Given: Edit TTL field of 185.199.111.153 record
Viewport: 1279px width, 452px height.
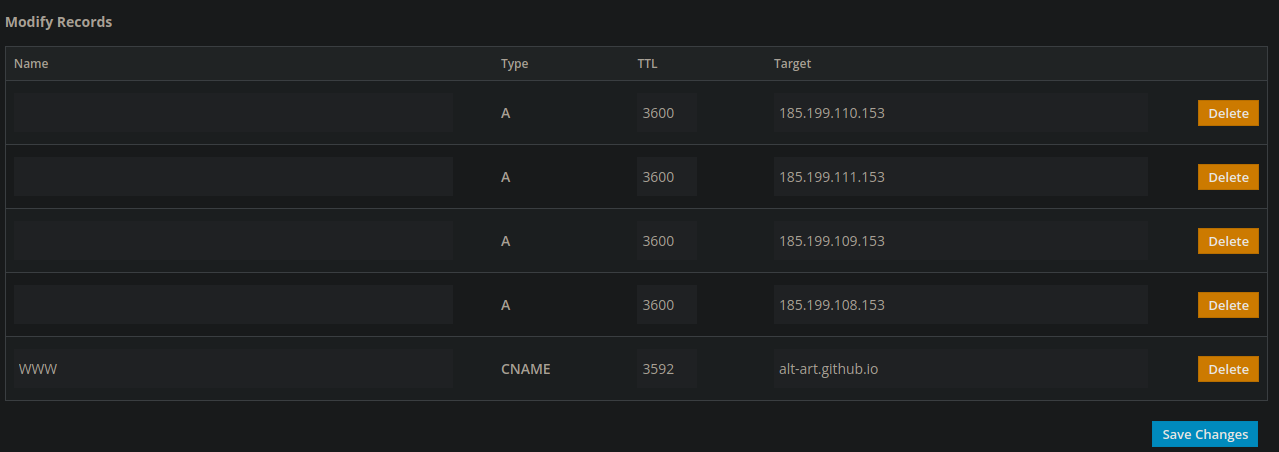Looking at the screenshot, I should point(666,177).
